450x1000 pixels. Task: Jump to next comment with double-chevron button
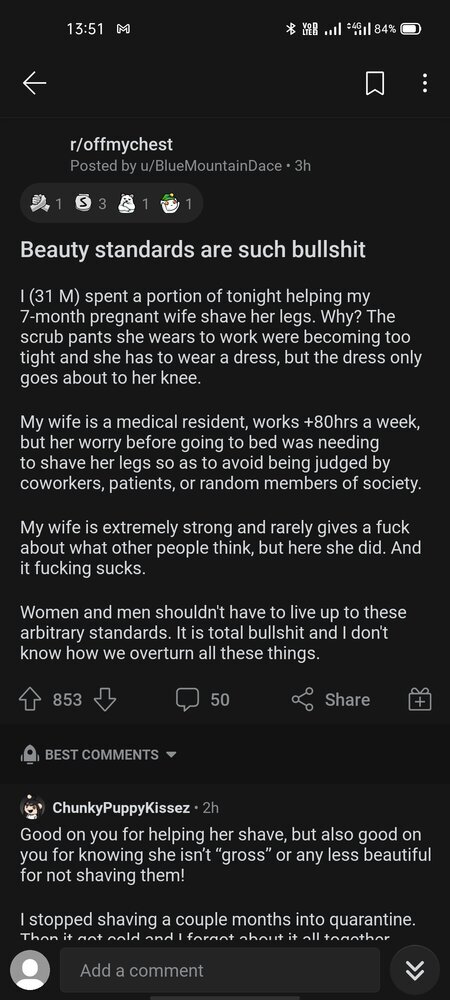415,971
